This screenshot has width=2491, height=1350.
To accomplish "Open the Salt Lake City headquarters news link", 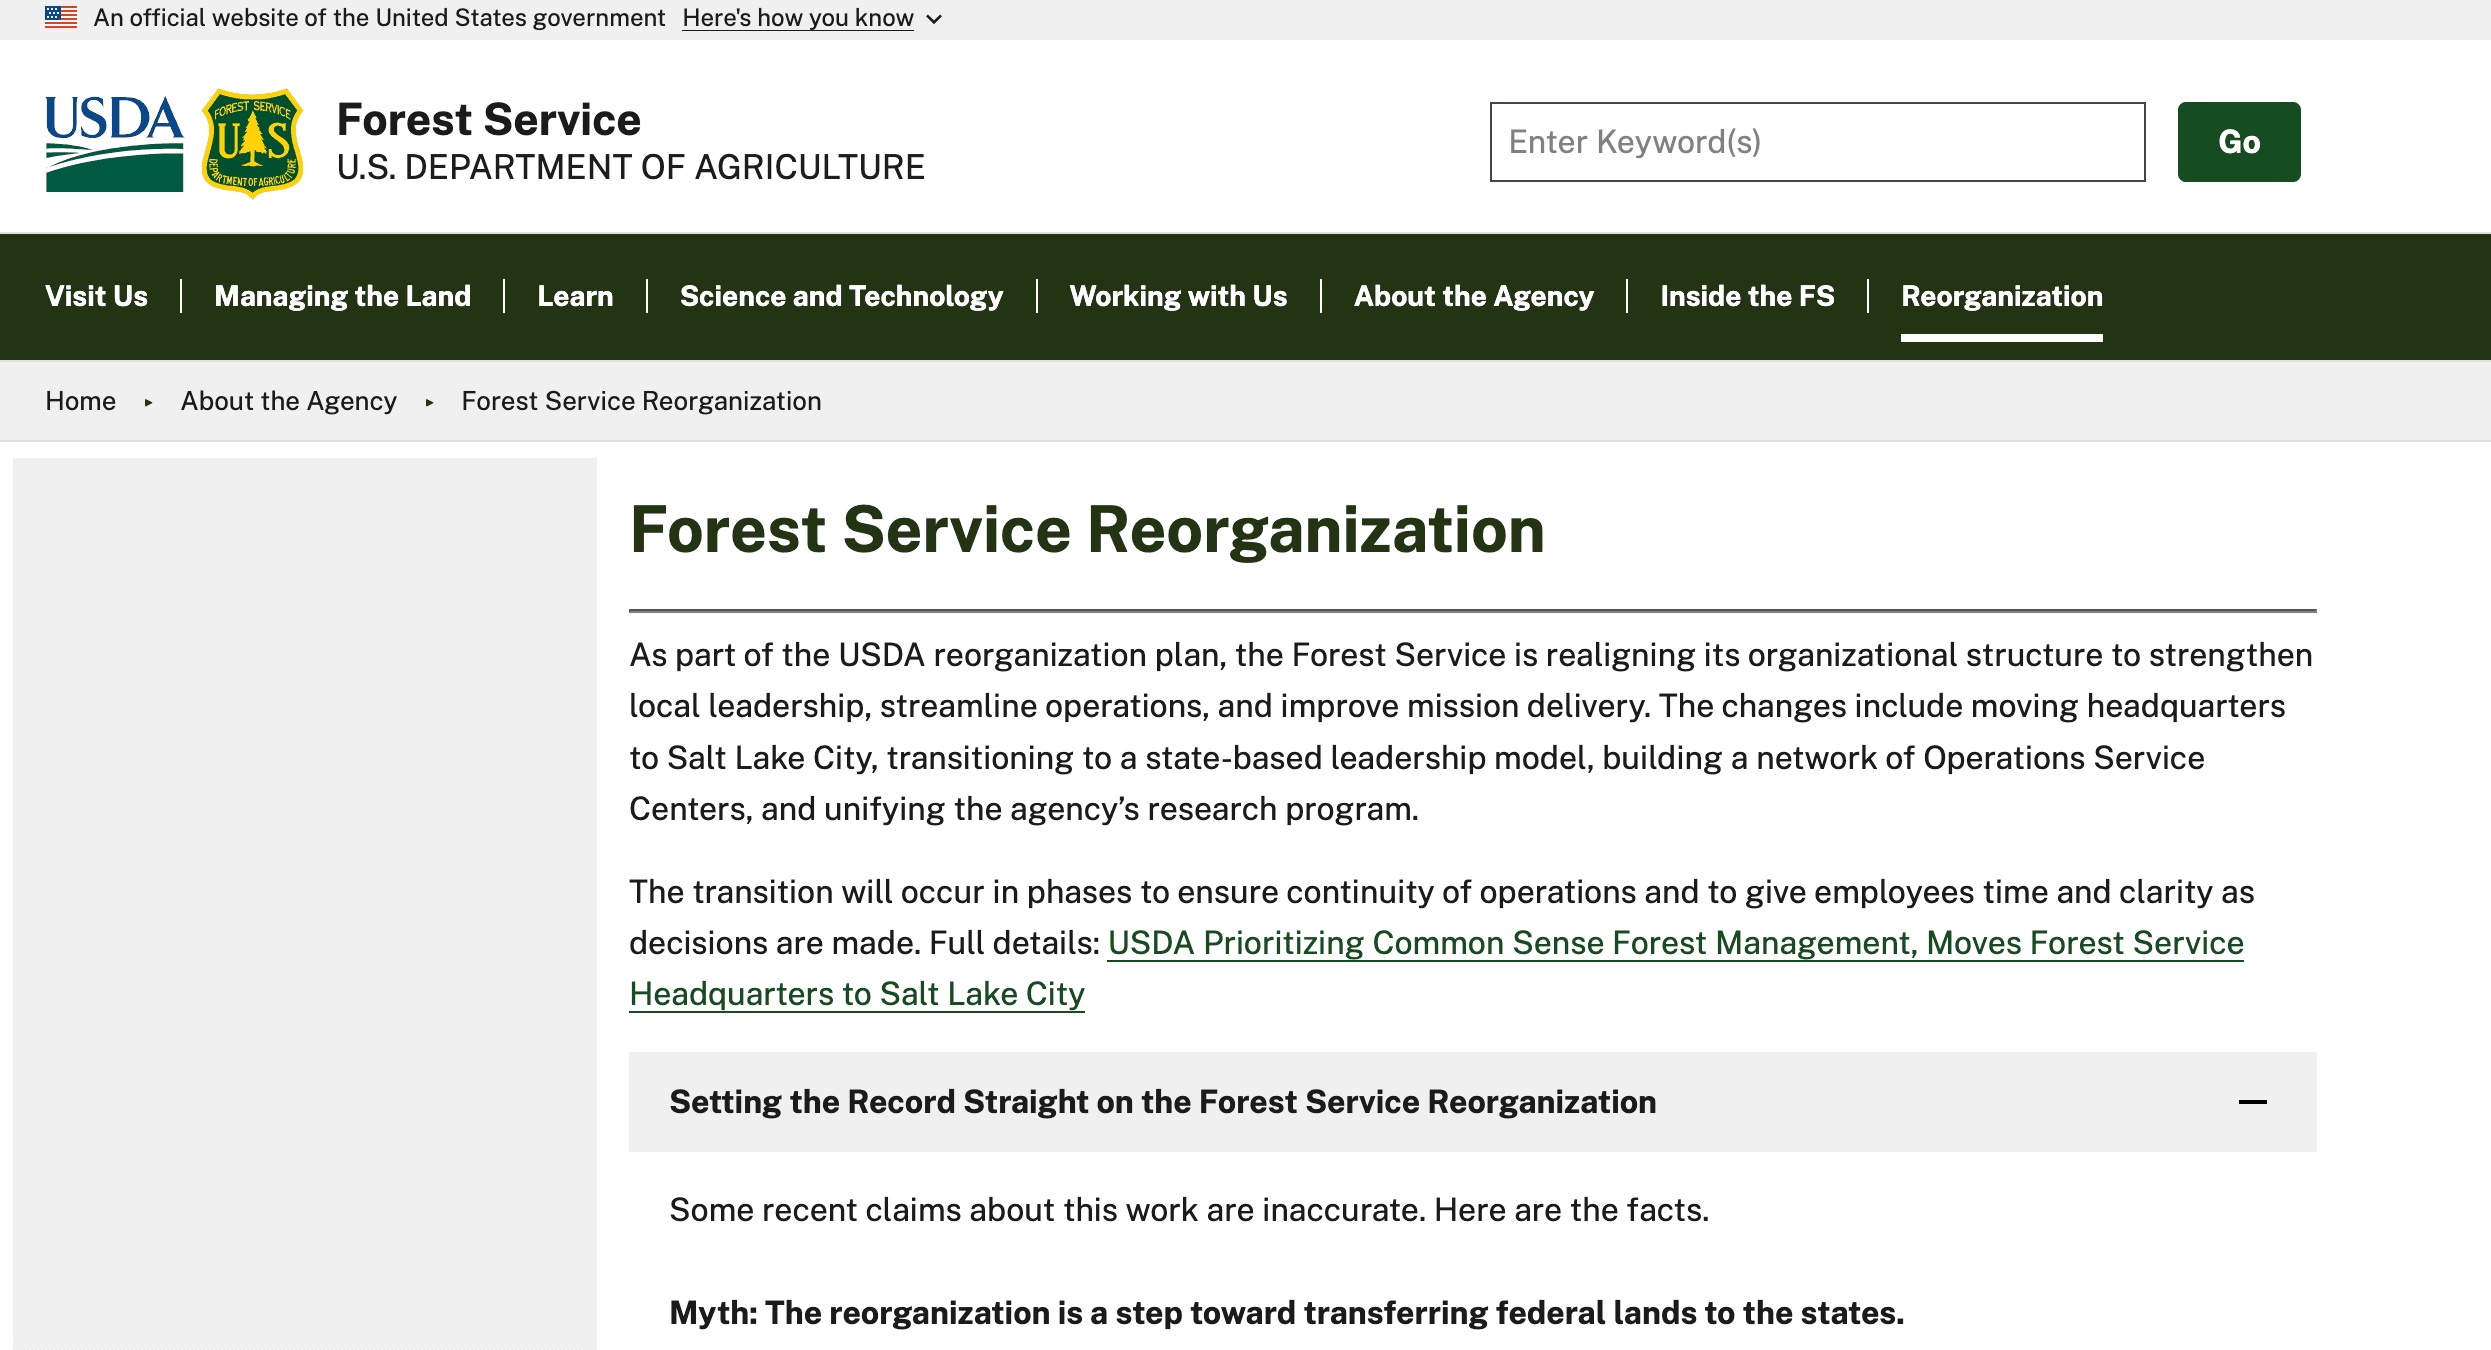I will click(1675, 942).
